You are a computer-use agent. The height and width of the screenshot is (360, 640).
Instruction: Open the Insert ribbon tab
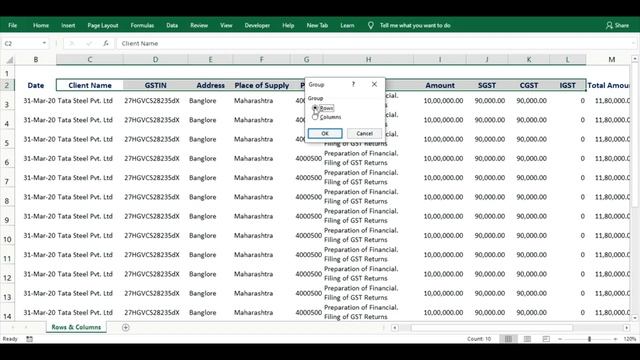click(68, 25)
